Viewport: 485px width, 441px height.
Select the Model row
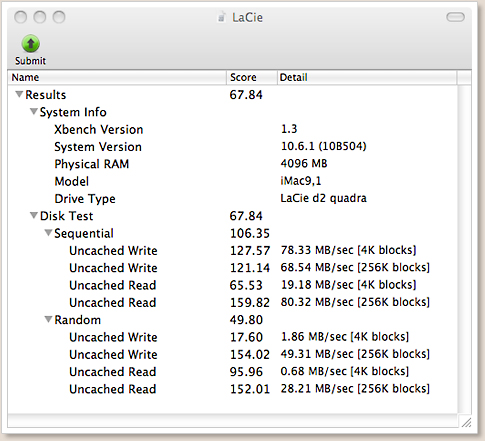click(232, 181)
